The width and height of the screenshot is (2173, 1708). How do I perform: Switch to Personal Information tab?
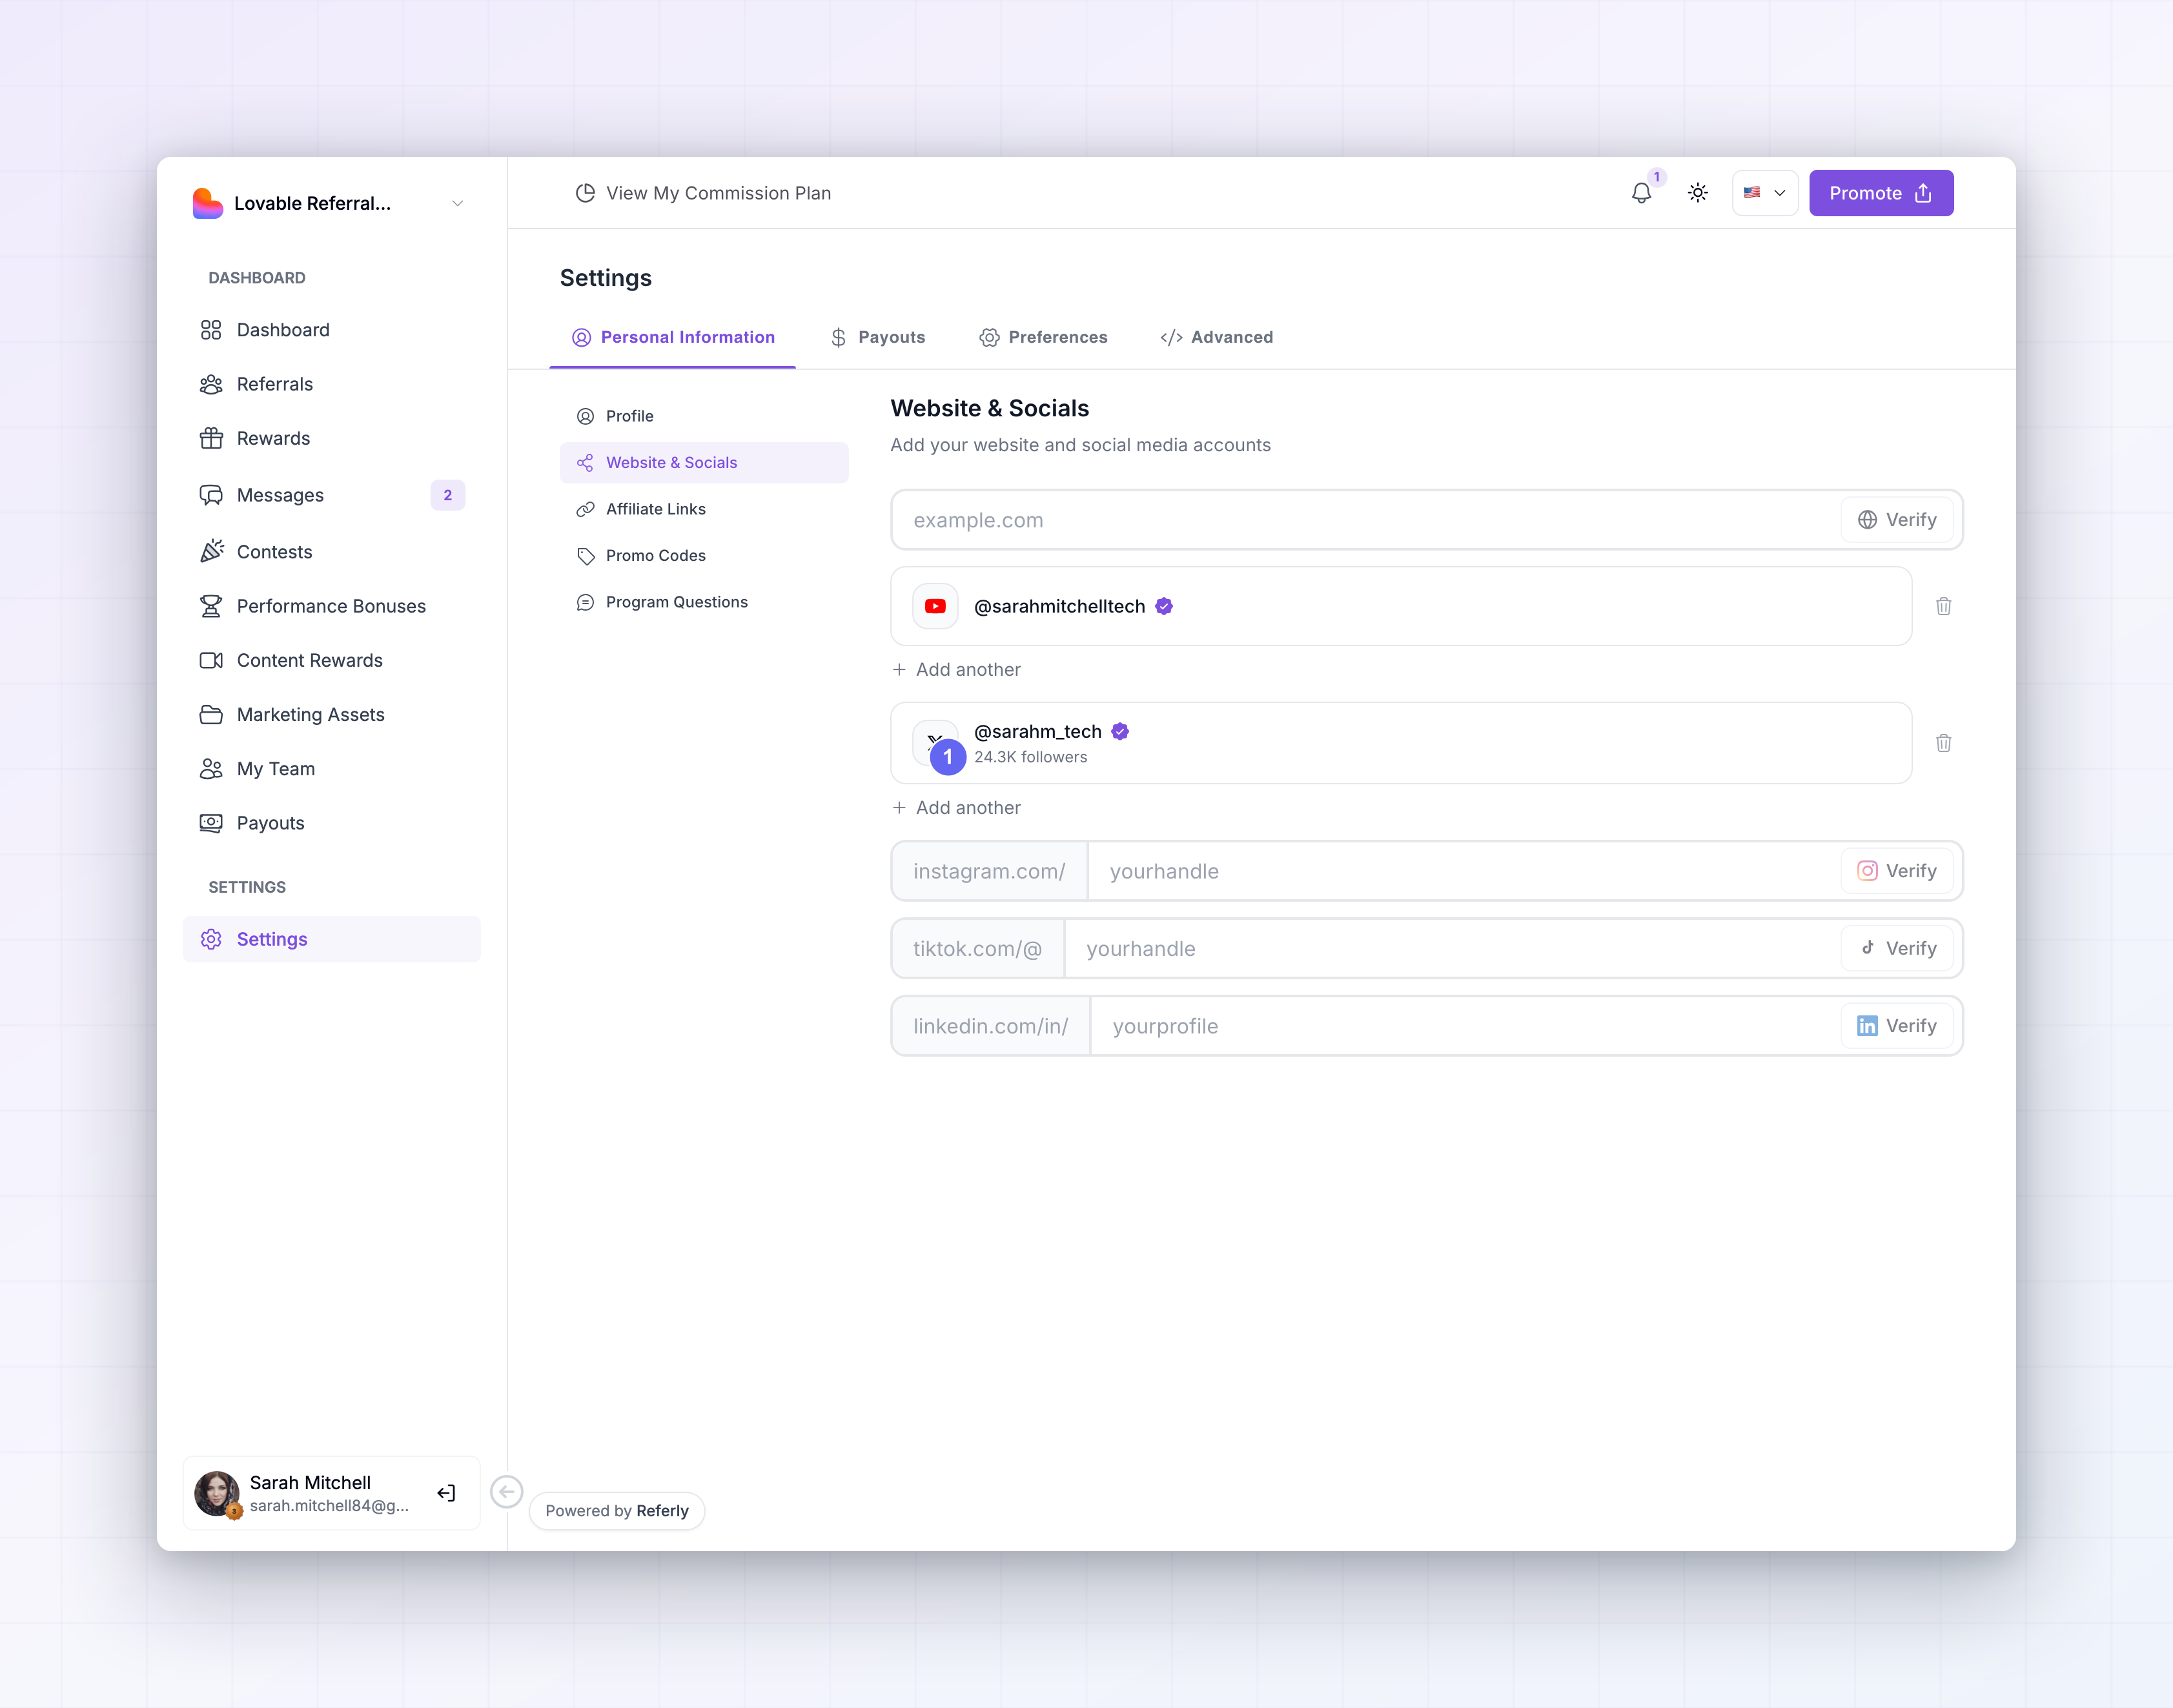(673, 337)
